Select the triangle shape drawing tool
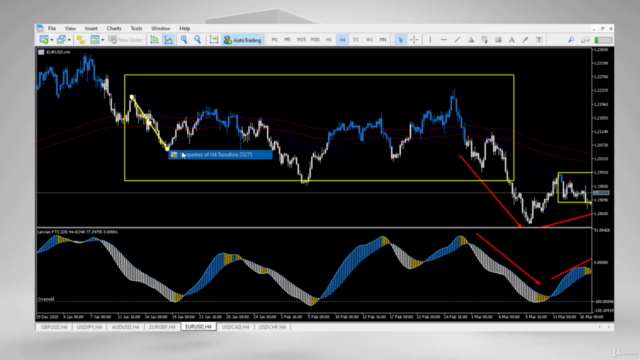Image resolution: width=640 pixels, height=360 pixels. pos(471,40)
